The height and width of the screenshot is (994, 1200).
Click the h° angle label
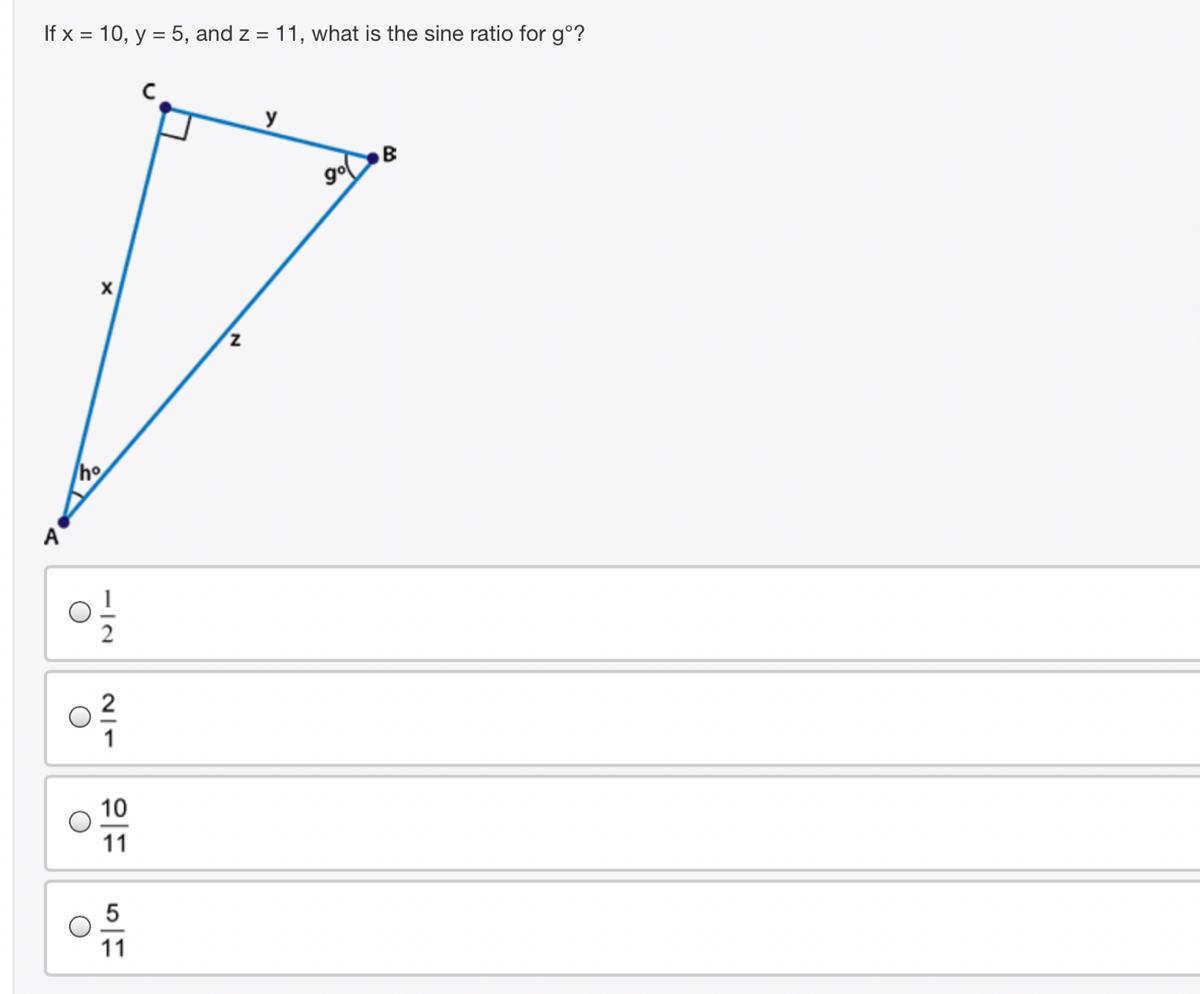click(90, 471)
